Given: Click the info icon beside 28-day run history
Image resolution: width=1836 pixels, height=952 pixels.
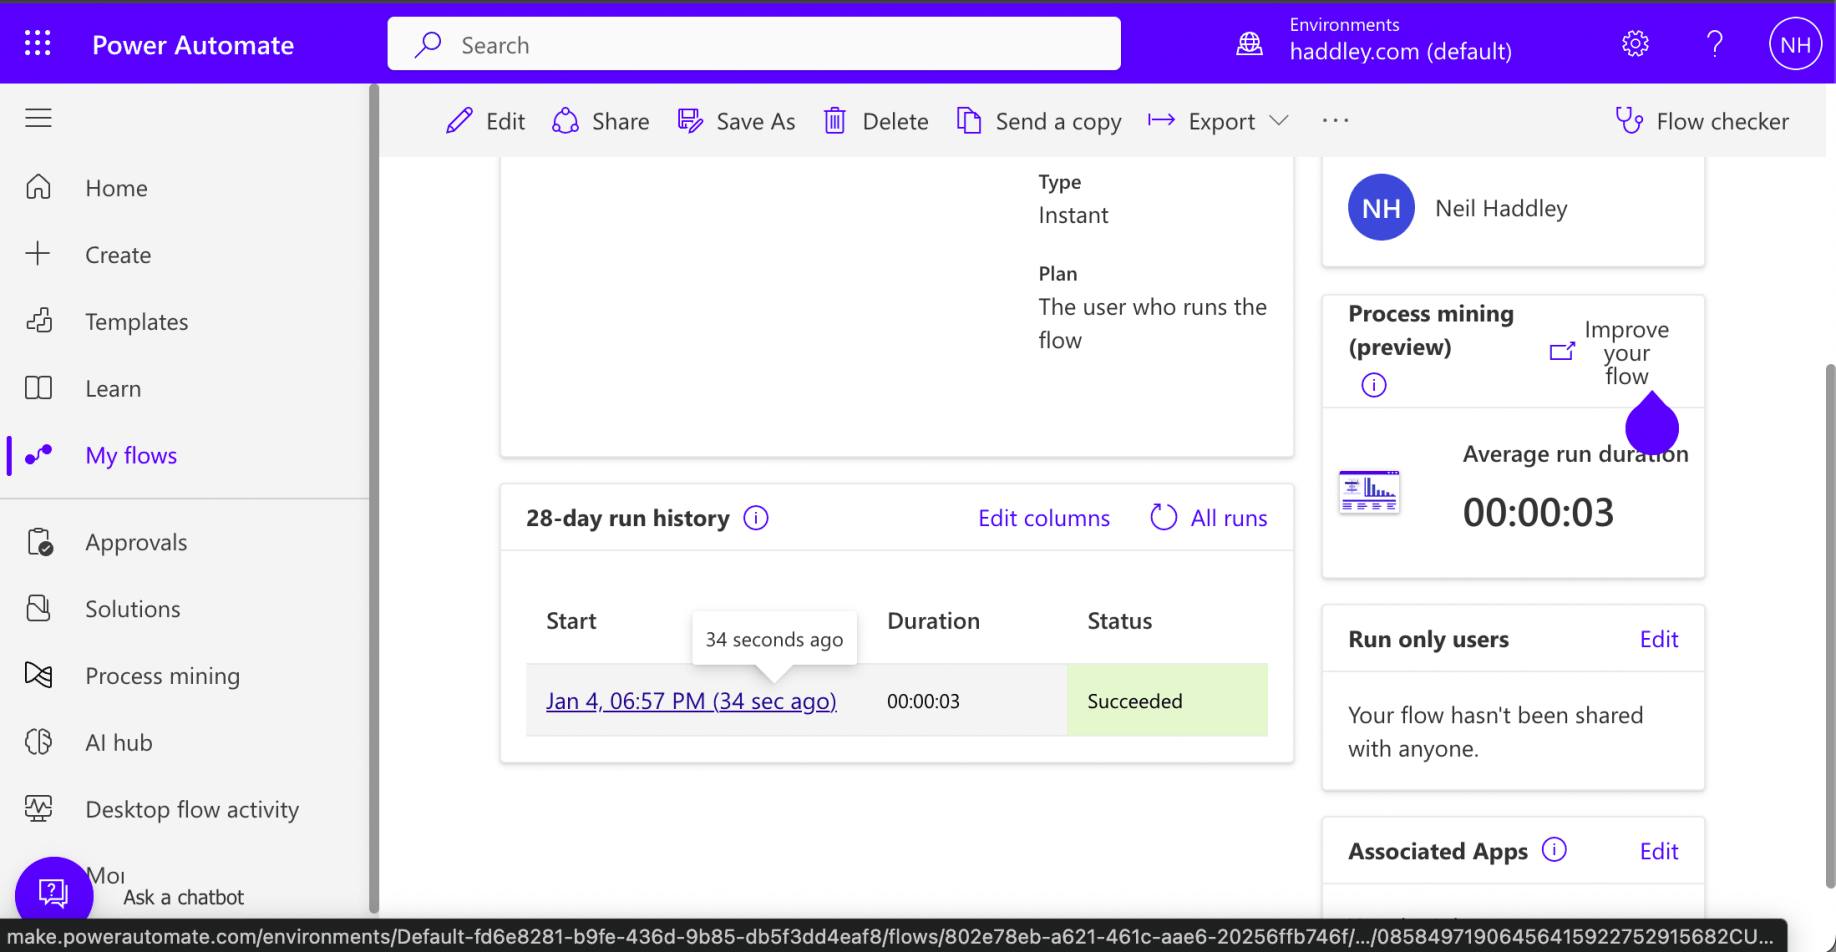Looking at the screenshot, I should pos(756,518).
